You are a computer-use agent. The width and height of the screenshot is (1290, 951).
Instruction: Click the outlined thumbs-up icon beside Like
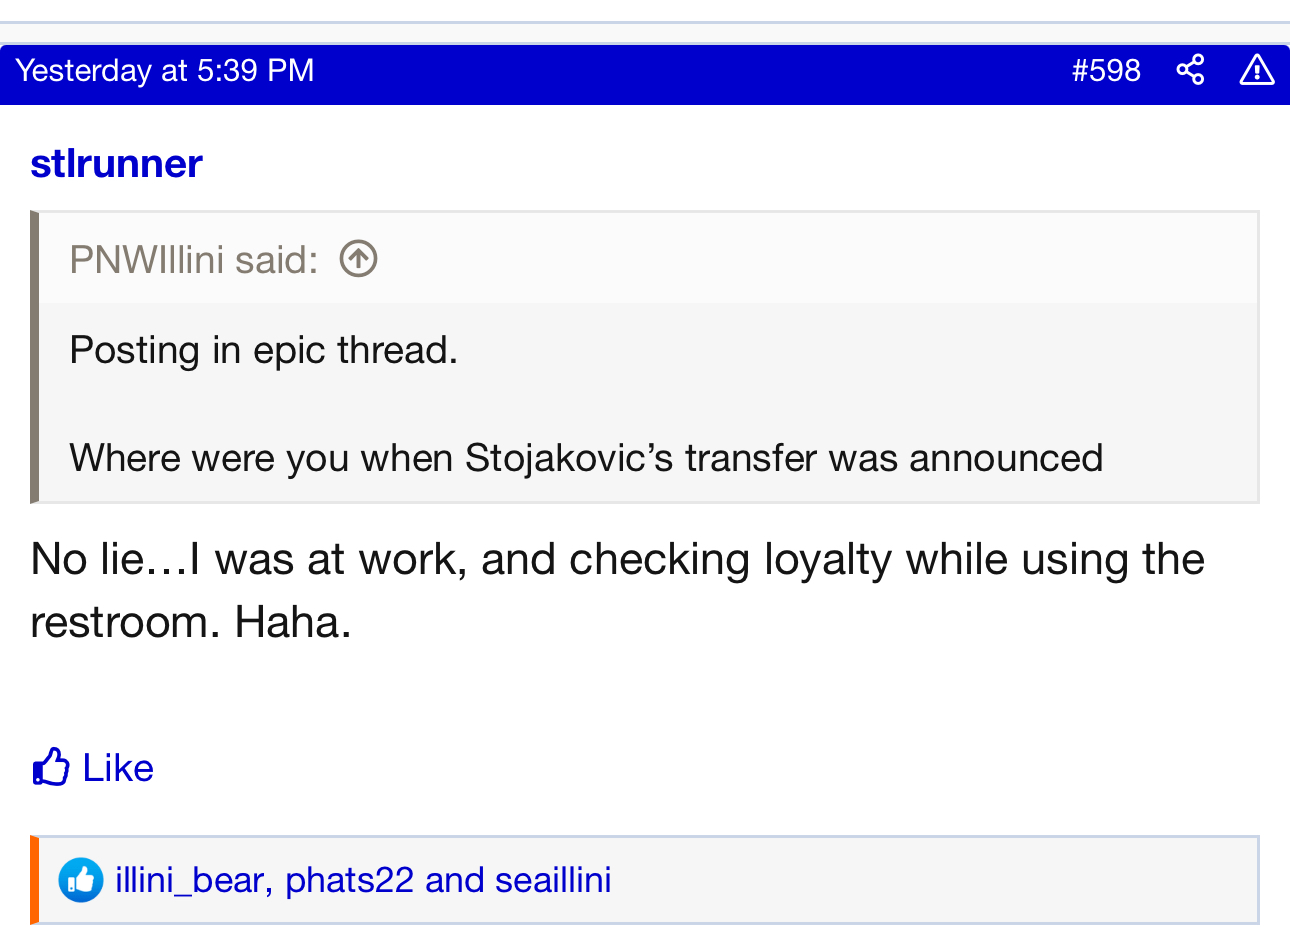pyautogui.click(x=51, y=767)
